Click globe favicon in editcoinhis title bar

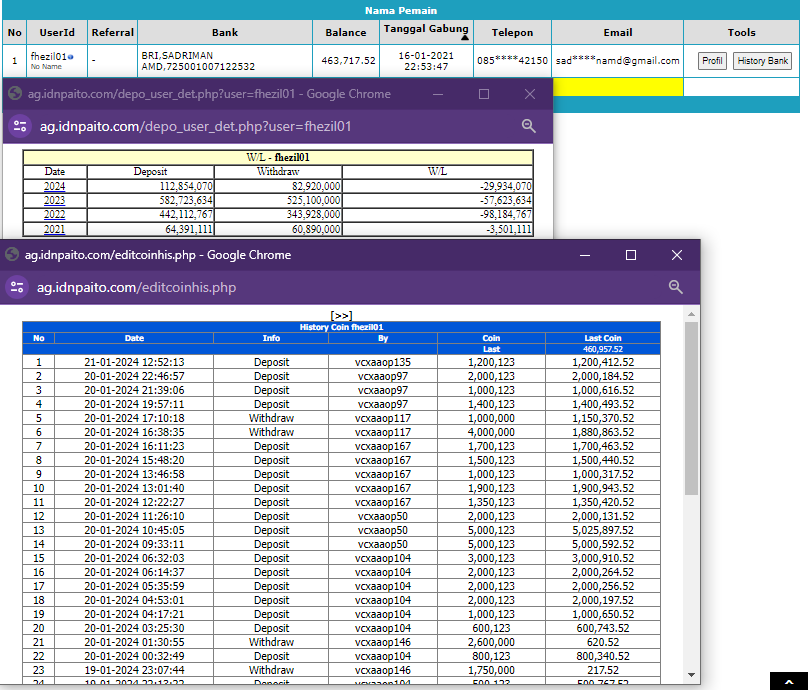point(12,254)
